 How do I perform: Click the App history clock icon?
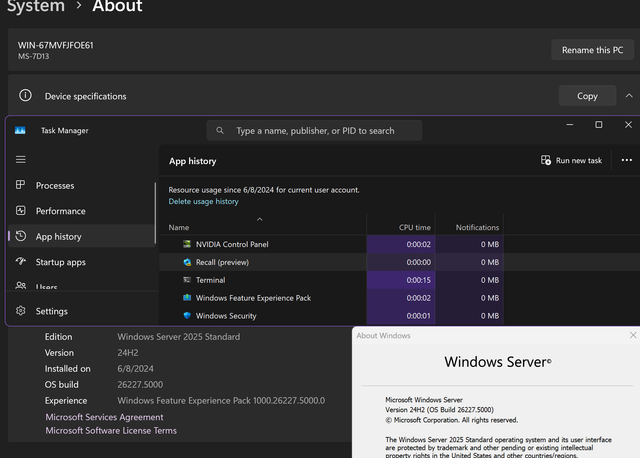pos(21,236)
